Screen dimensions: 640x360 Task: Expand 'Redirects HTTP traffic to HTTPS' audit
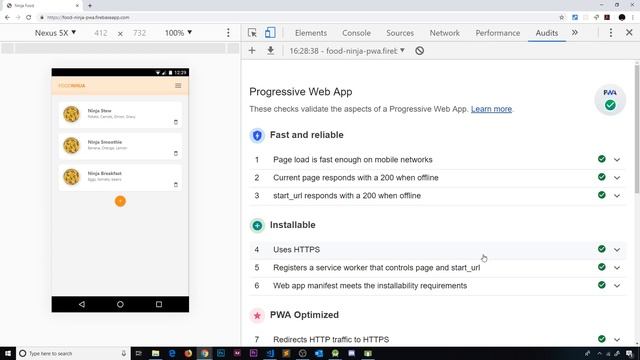point(617,339)
